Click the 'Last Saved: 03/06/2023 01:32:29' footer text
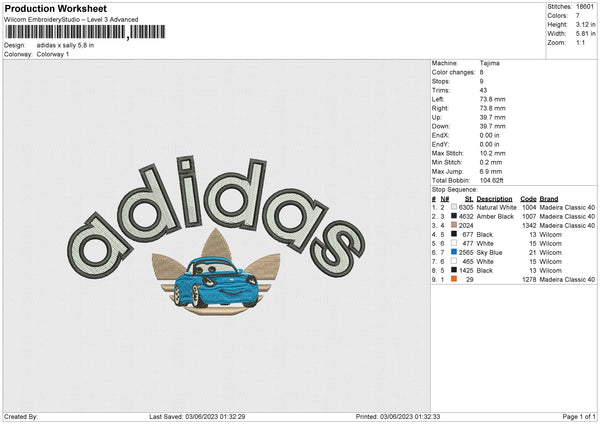 pyautogui.click(x=197, y=416)
